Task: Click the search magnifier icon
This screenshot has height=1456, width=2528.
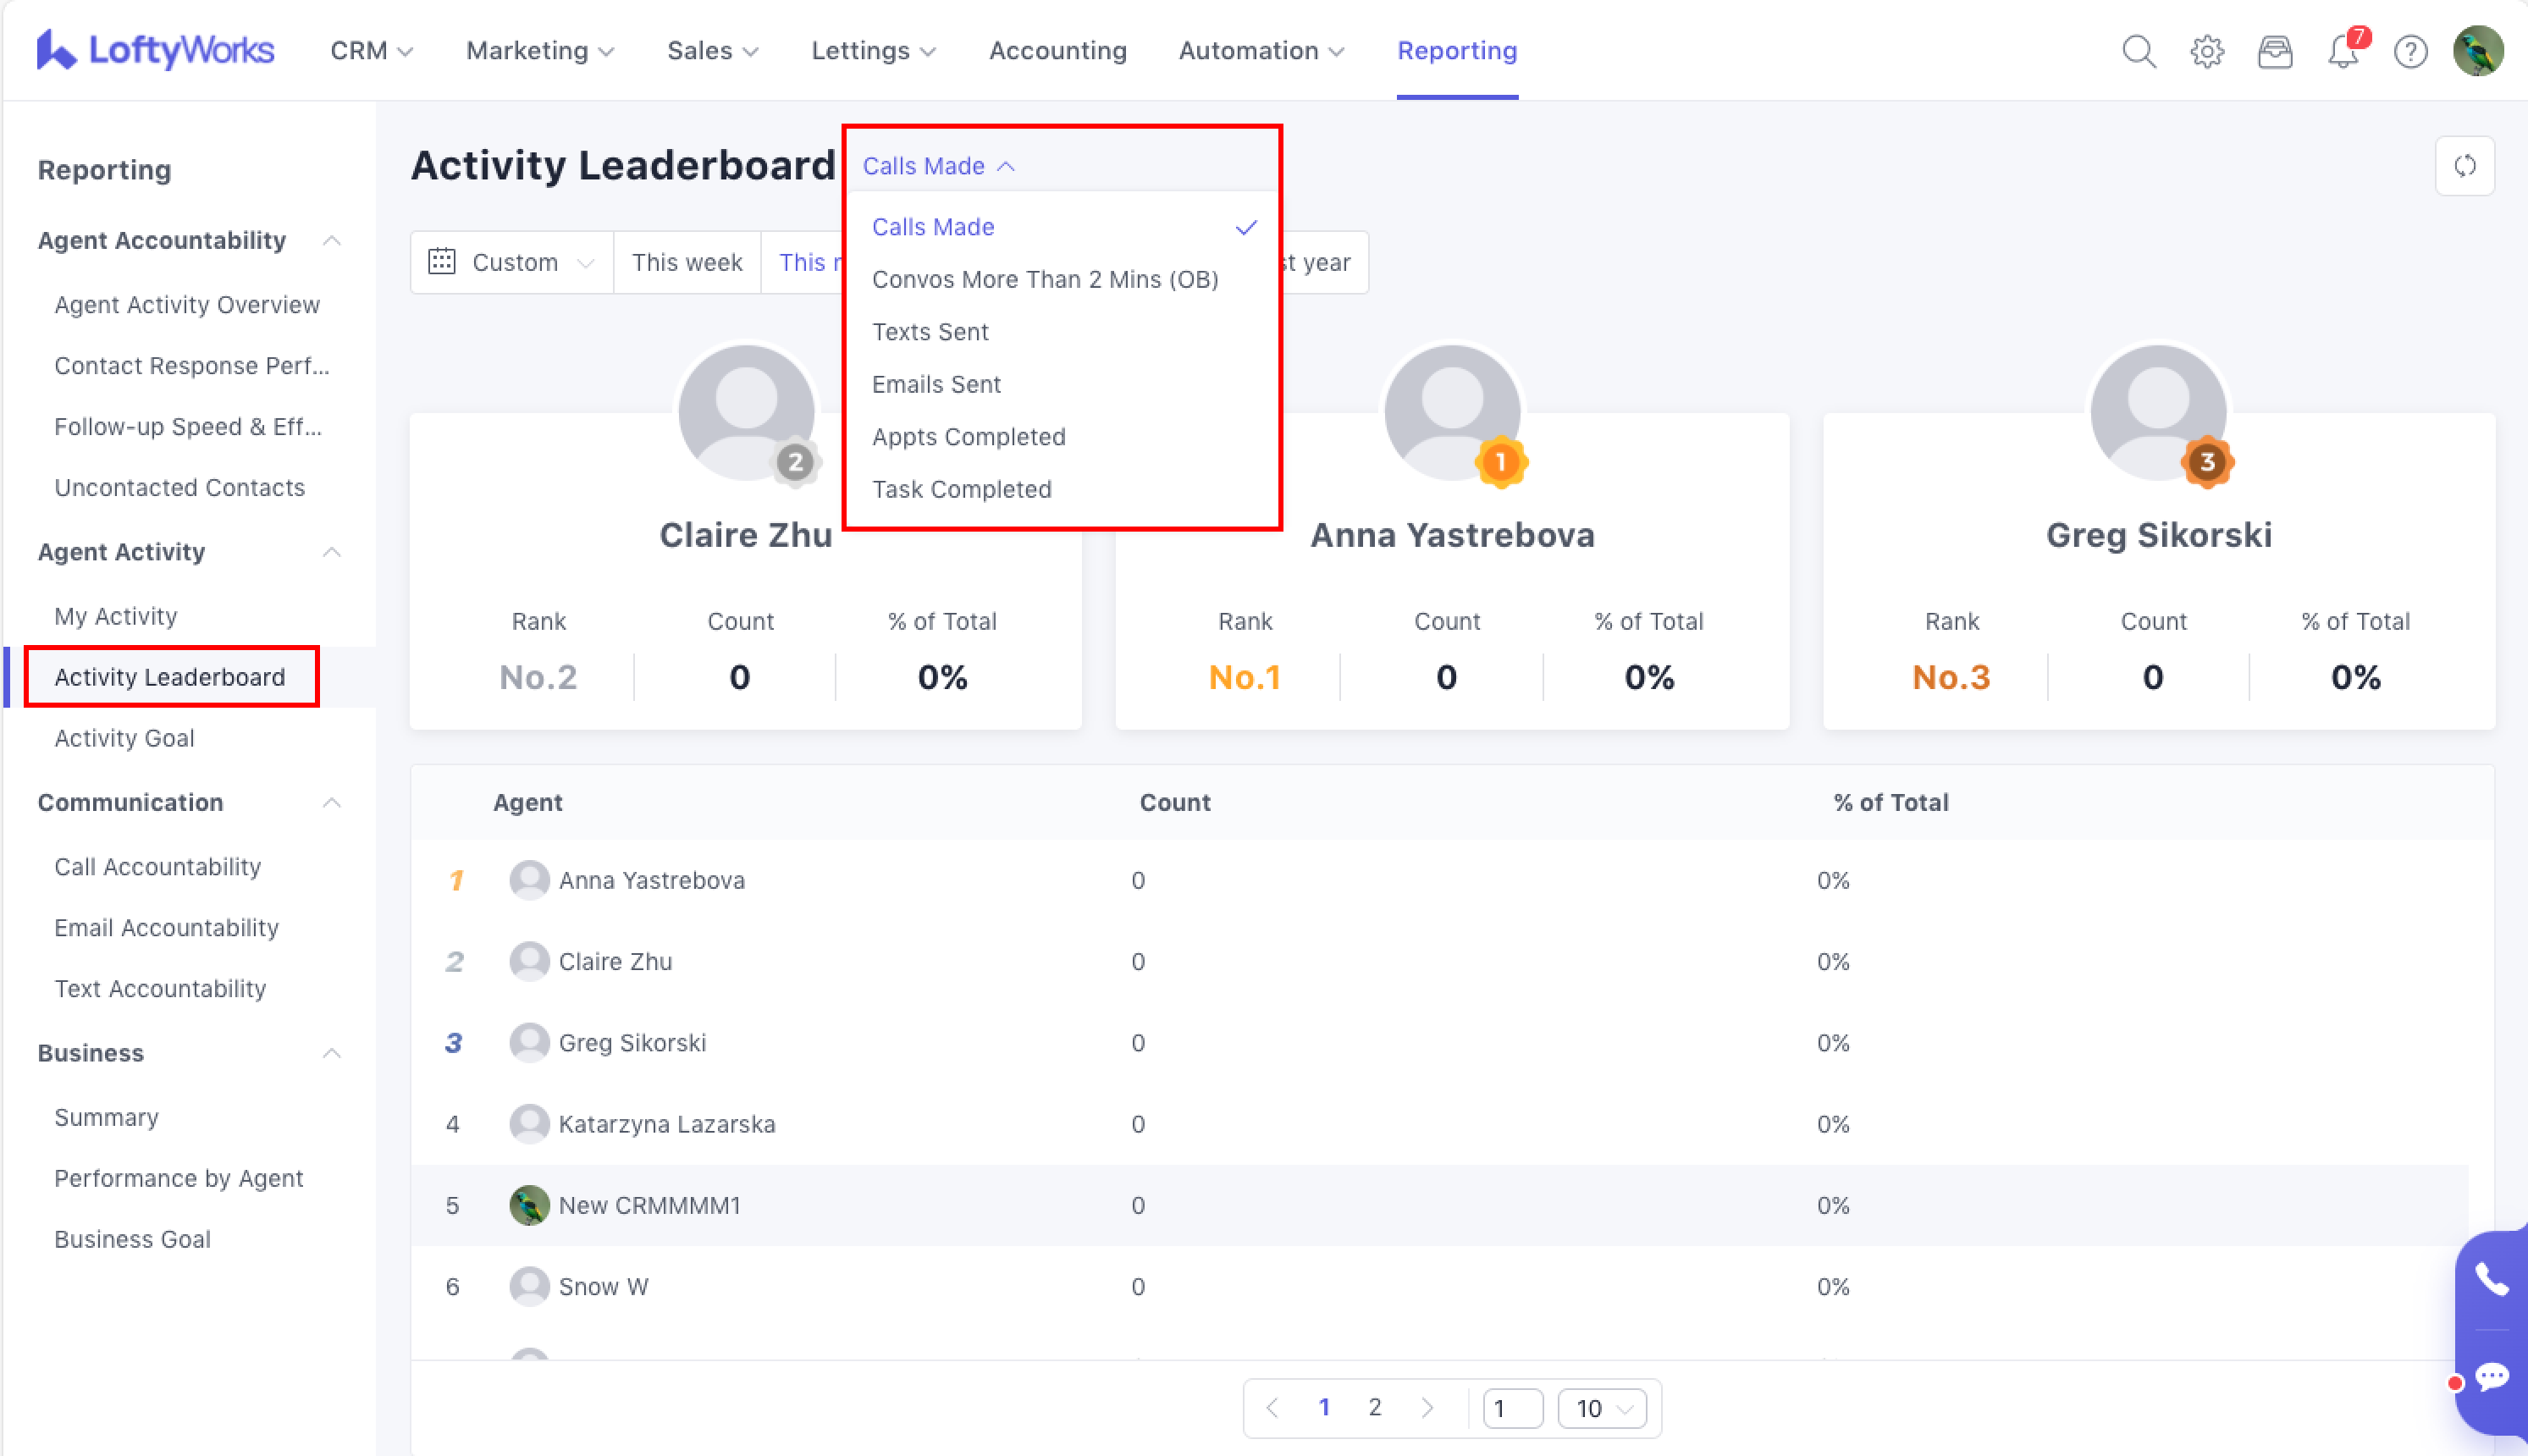Action: pyautogui.click(x=2138, y=51)
